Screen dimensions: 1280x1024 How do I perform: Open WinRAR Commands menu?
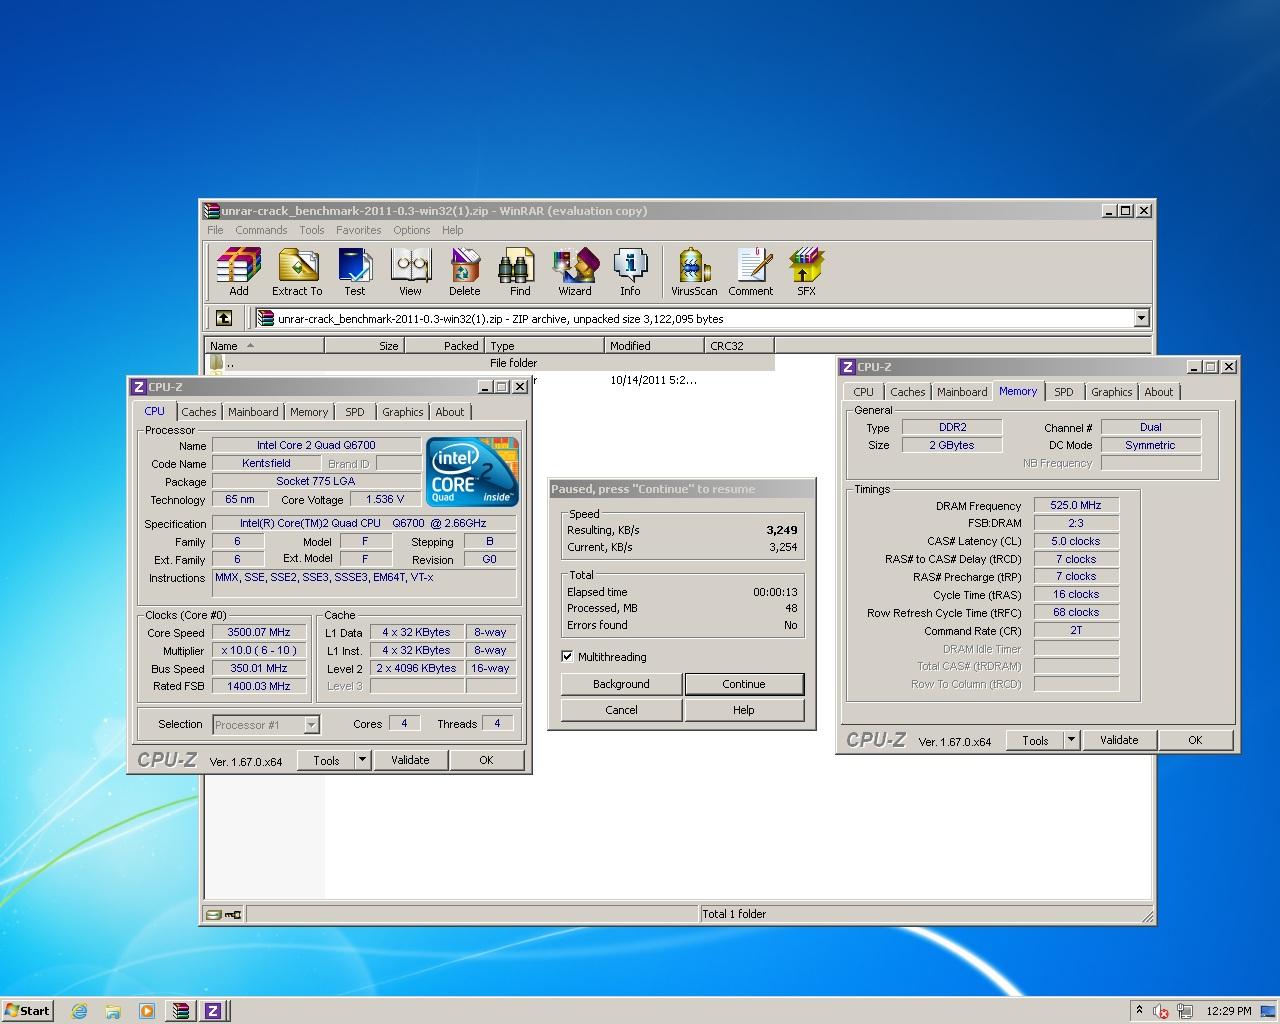(x=261, y=230)
